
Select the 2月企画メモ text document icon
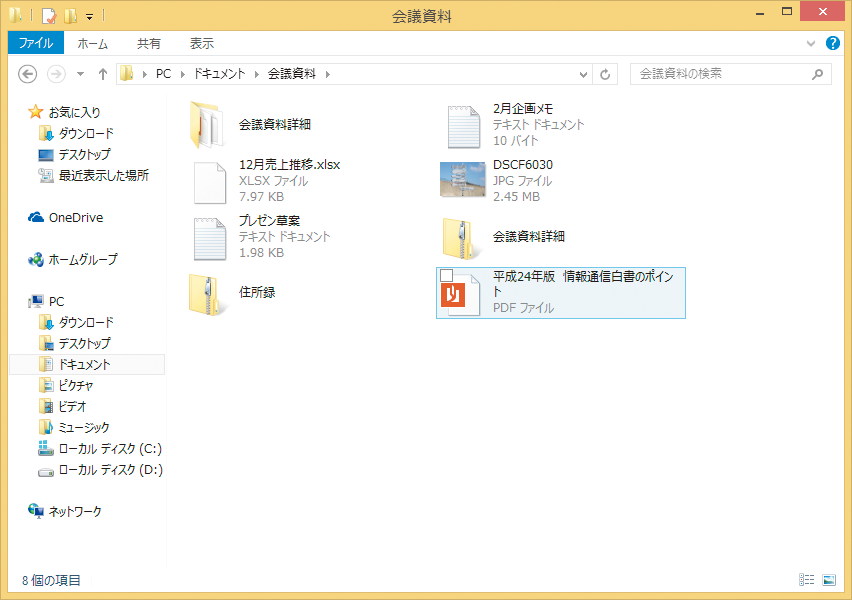coord(463,127)
